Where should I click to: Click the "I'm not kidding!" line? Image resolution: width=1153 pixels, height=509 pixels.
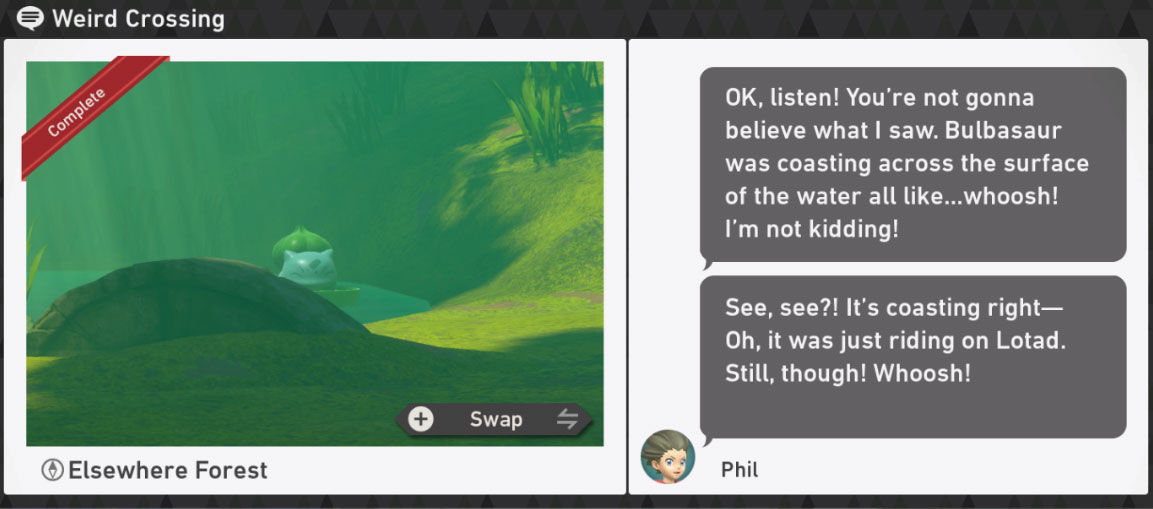812,229
